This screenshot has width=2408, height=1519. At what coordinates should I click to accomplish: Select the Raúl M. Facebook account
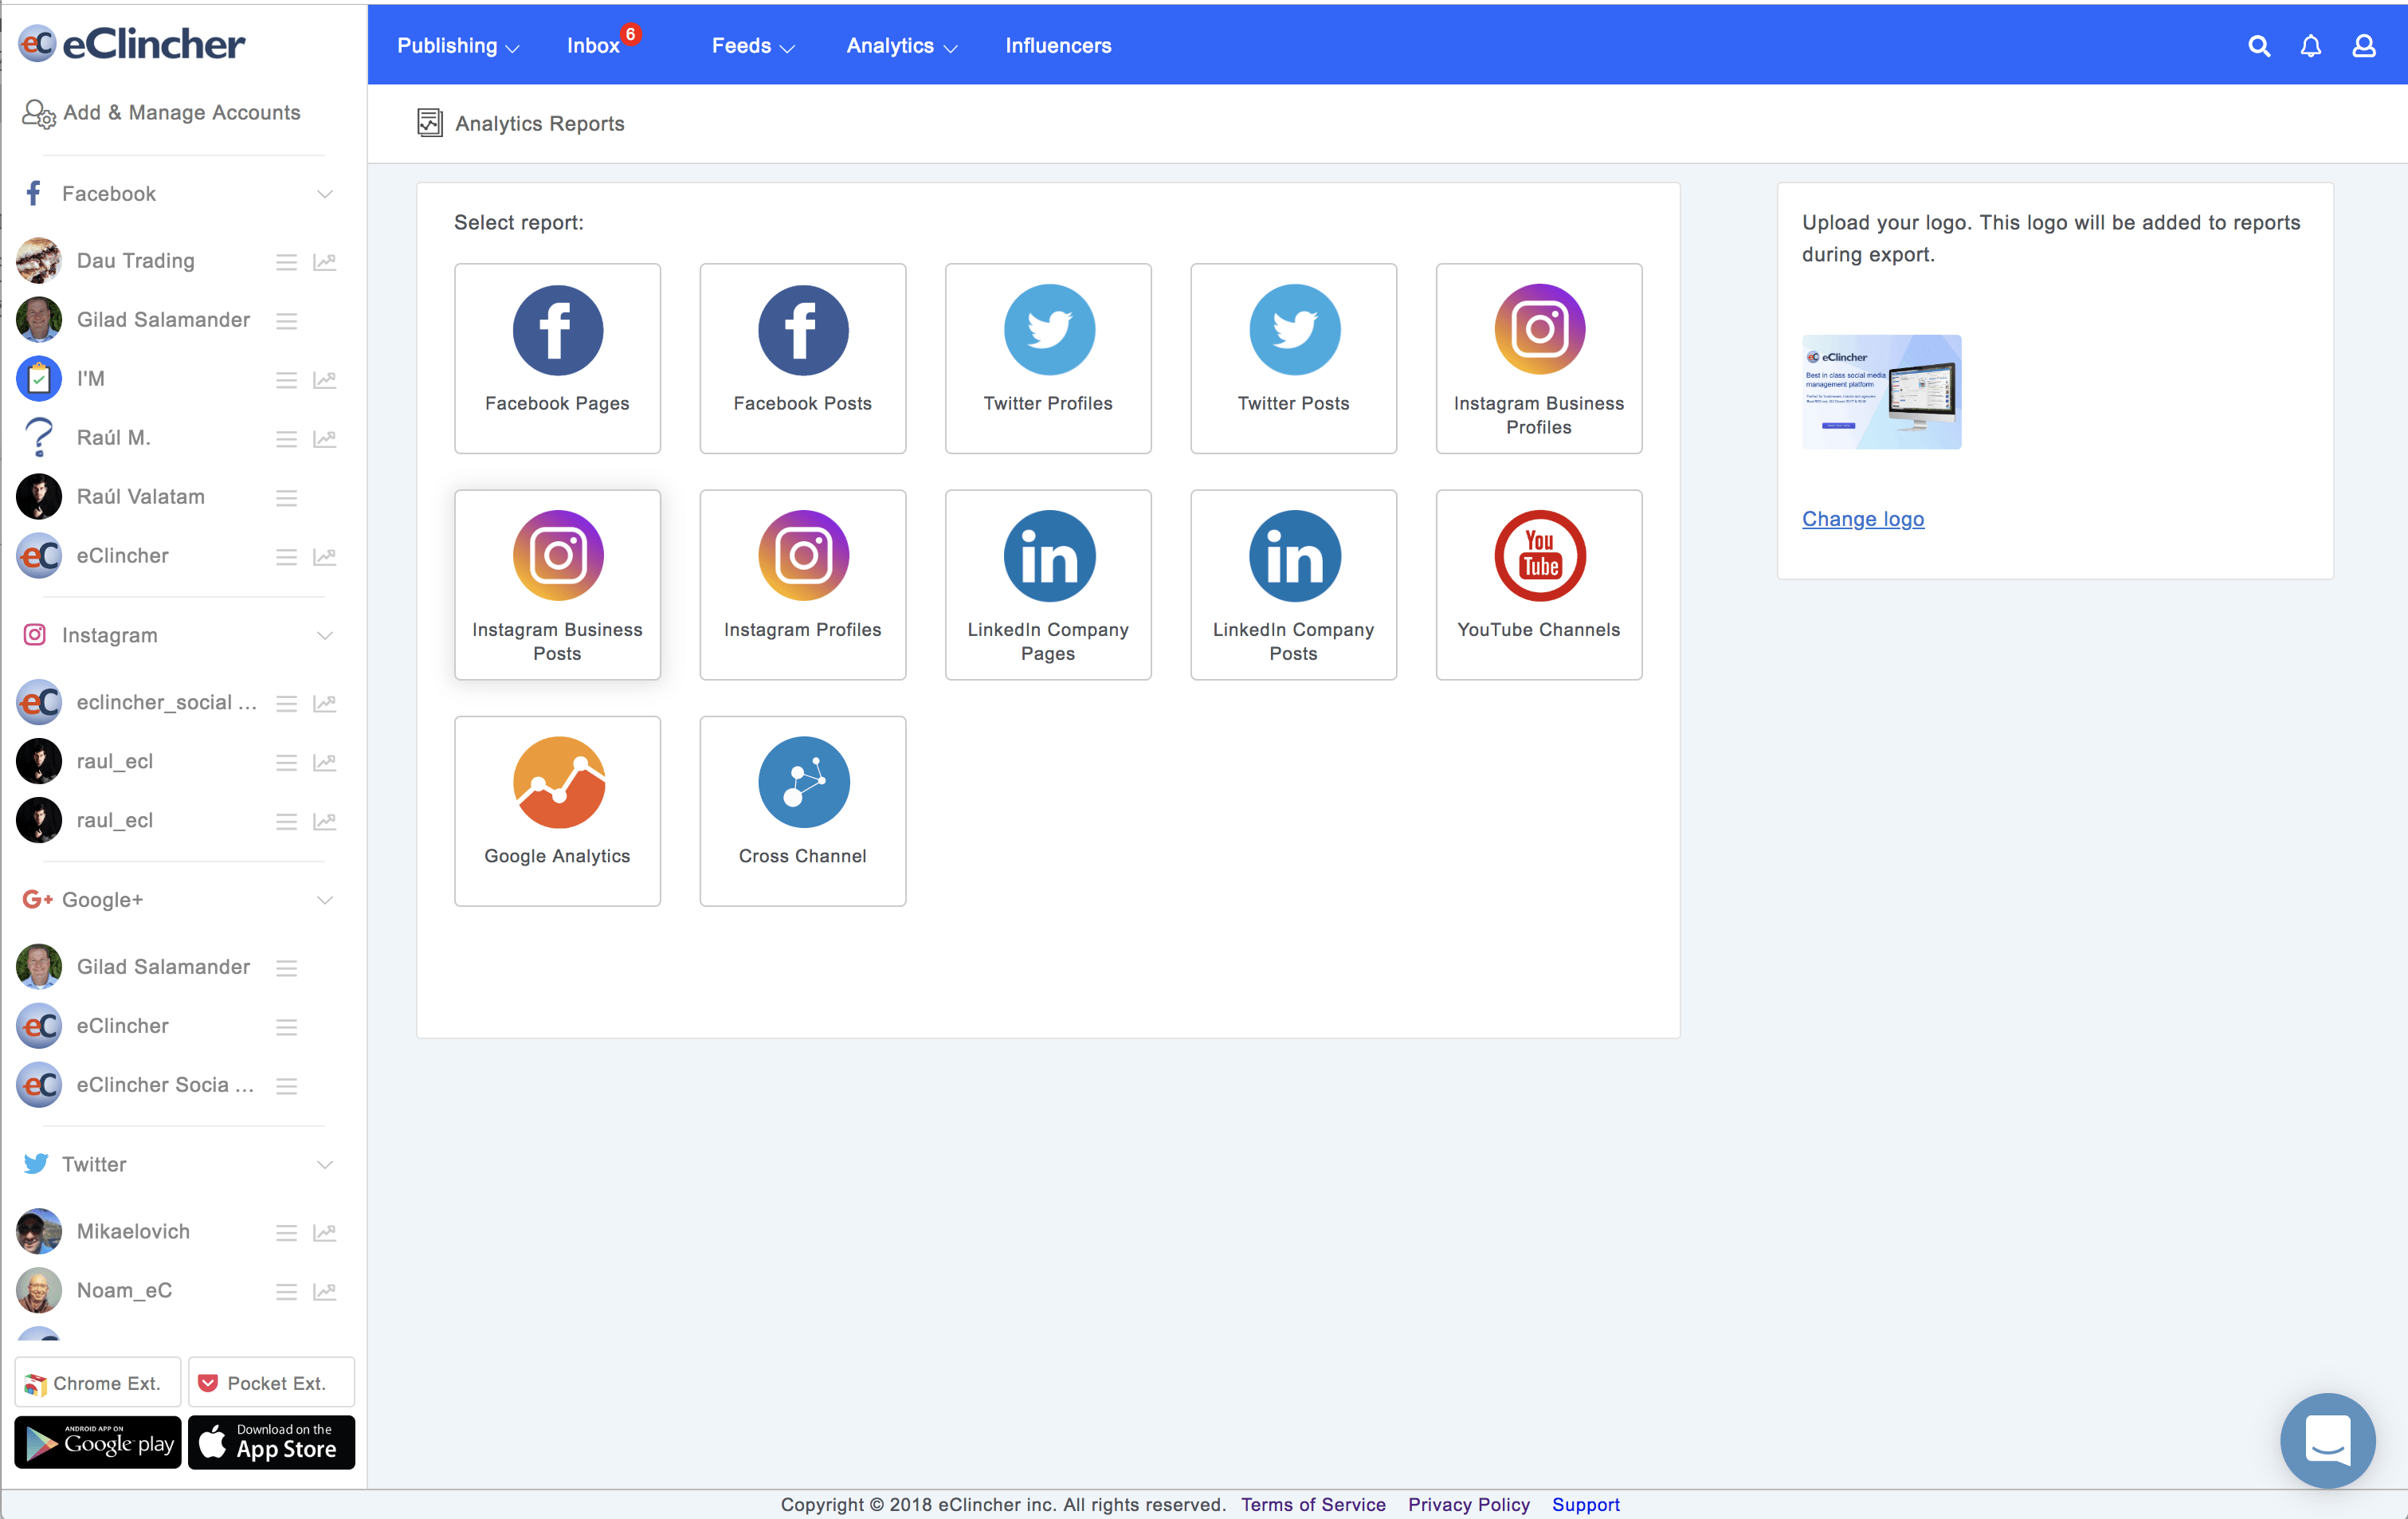[x=113, y=438]
